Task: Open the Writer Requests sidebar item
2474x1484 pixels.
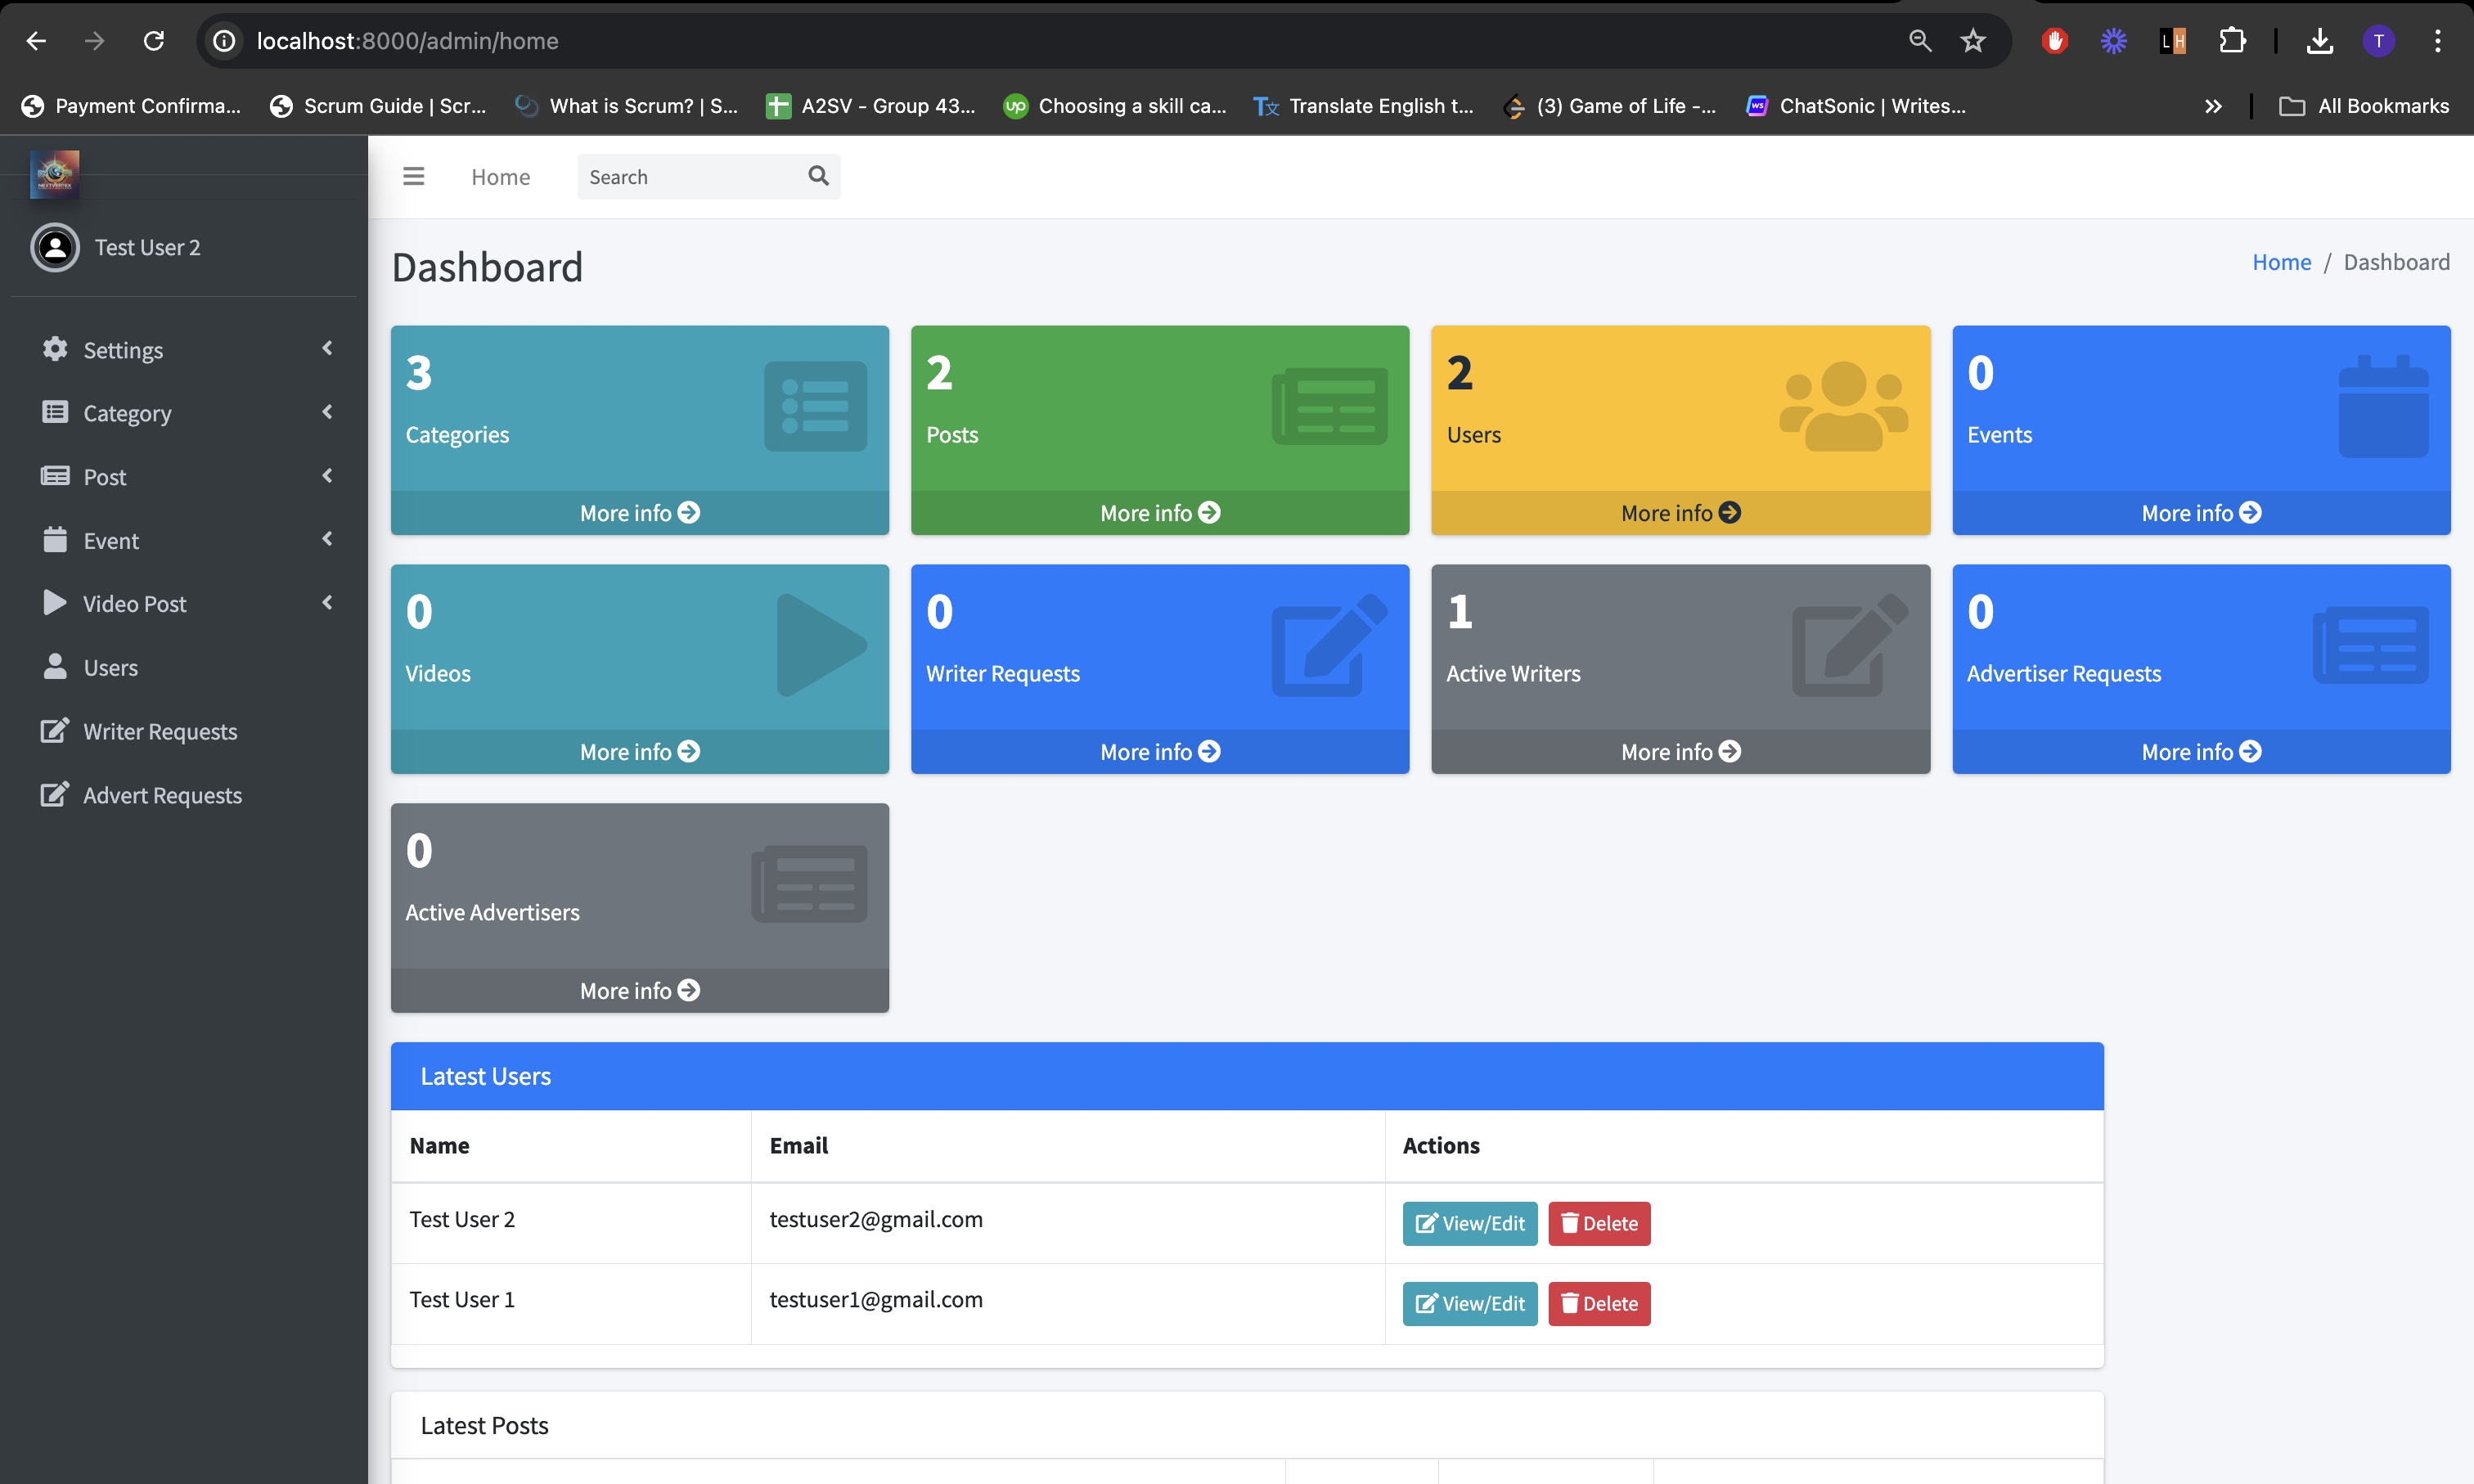Action: coord(184,732)
